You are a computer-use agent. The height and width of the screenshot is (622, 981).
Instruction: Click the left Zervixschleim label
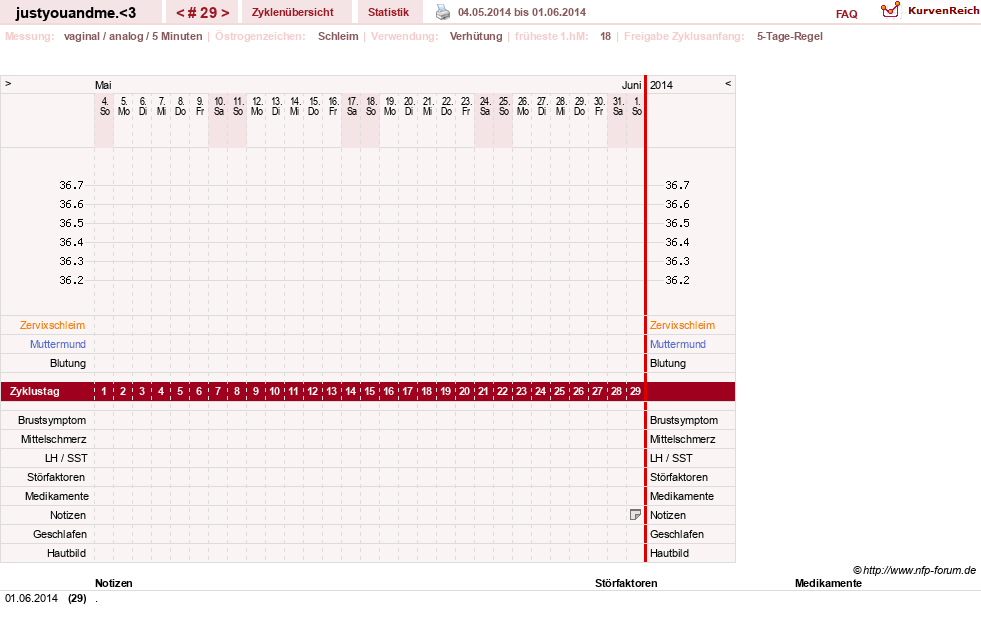(x=52, y=325)
